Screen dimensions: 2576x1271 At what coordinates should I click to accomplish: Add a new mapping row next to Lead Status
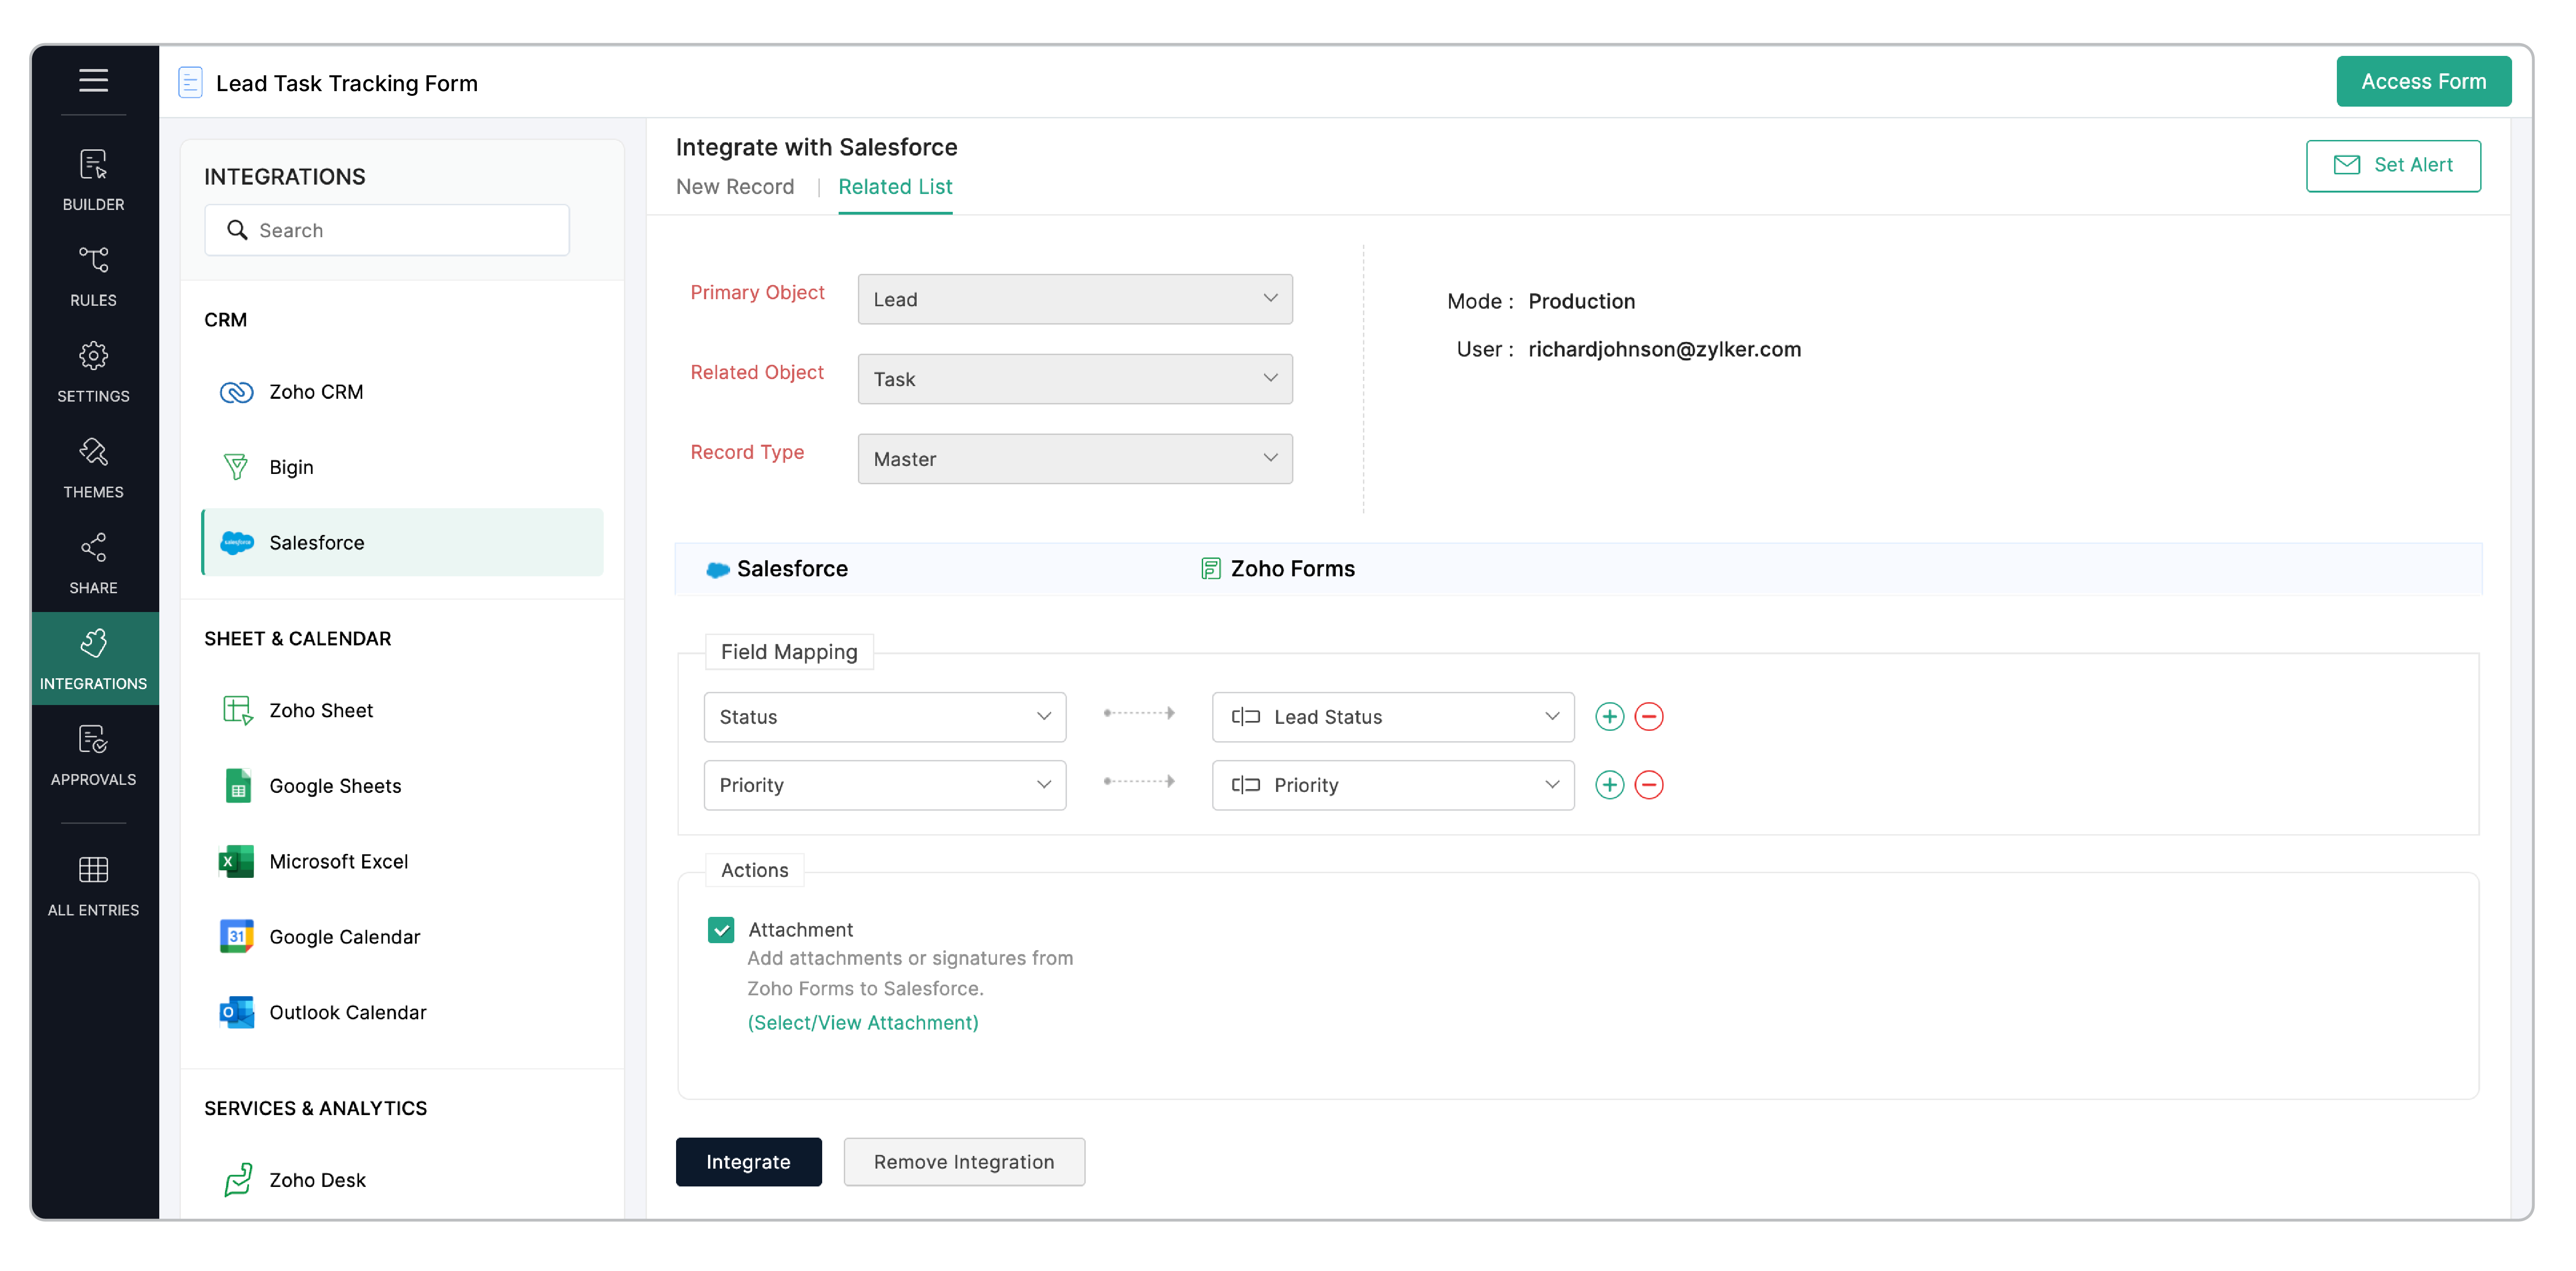[1609, 716]
